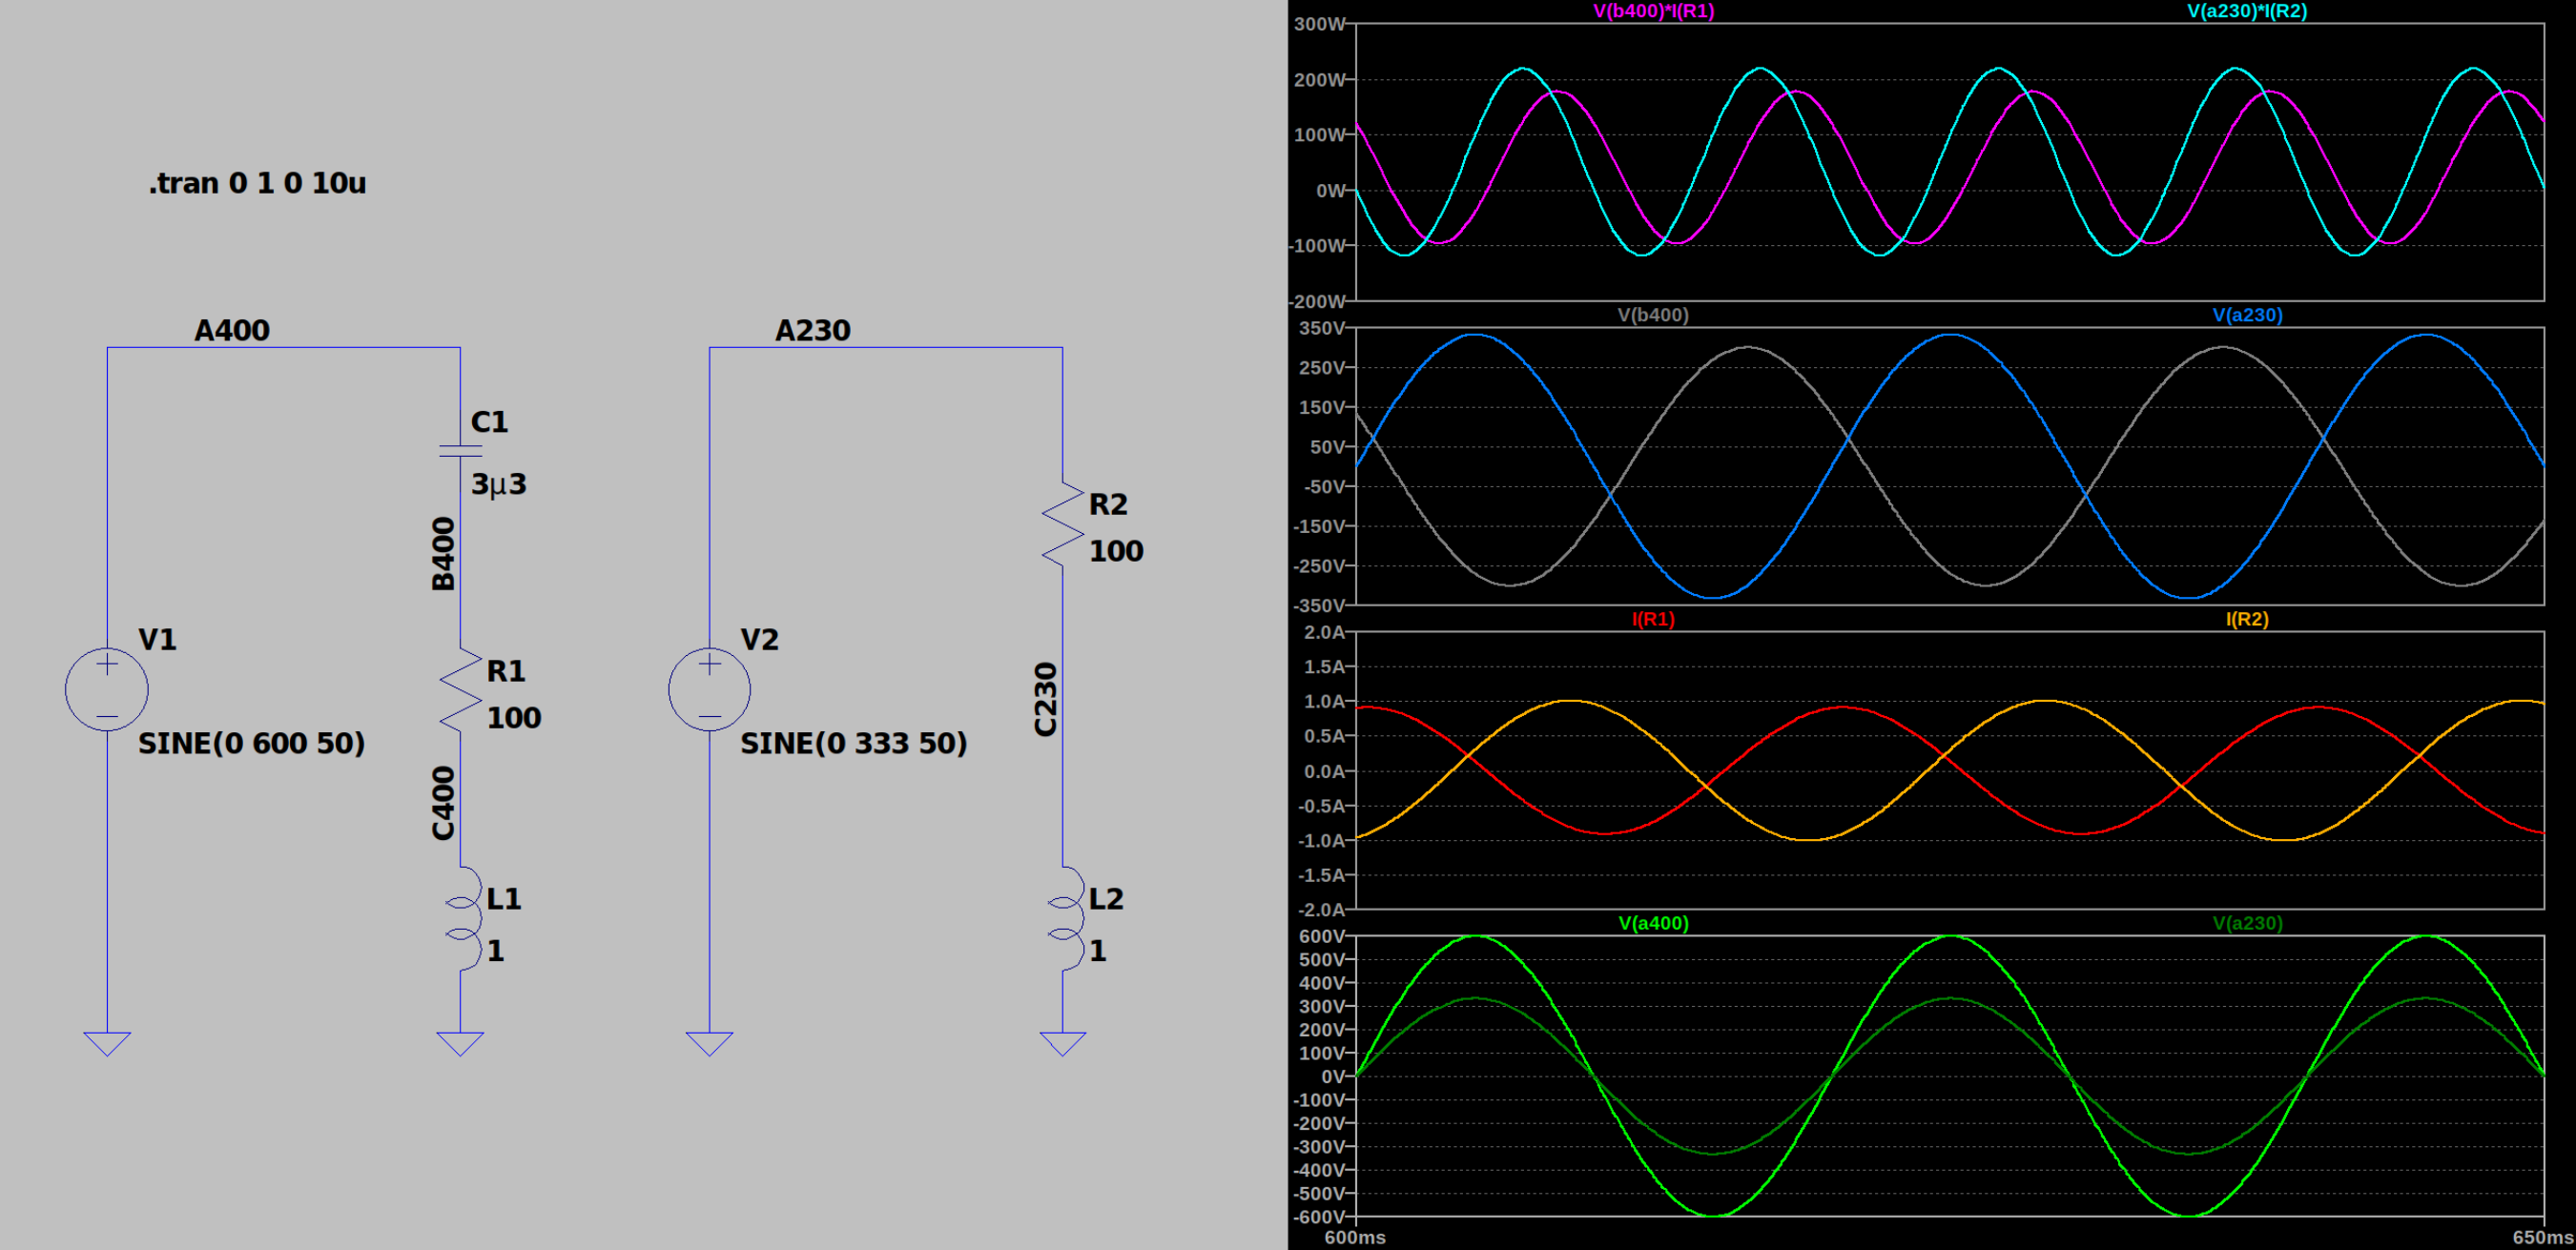Viewport: 2576px width, 1250px height.
Task: Click the C1 capacitor symbol
Action: 460,452
